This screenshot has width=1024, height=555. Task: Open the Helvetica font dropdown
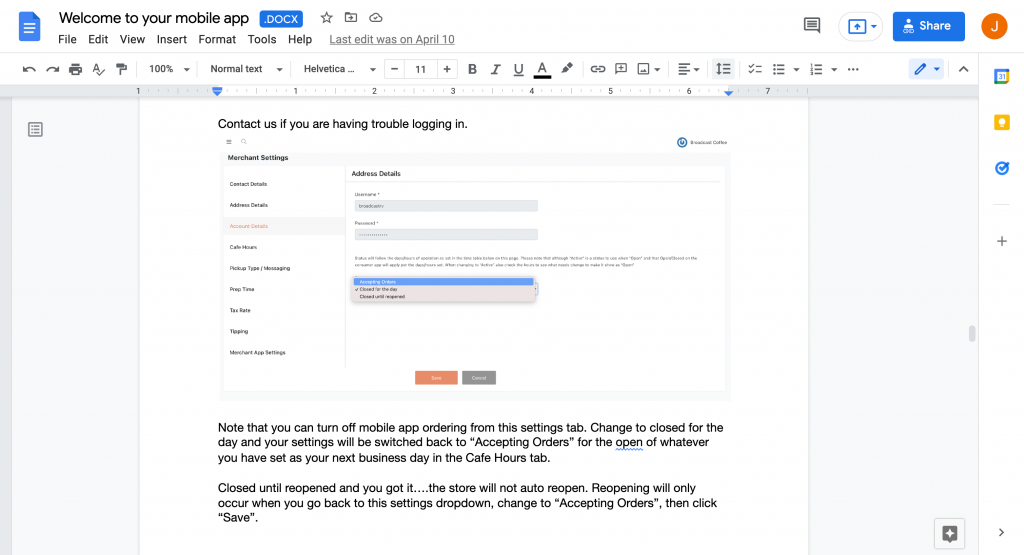[339, 69]
